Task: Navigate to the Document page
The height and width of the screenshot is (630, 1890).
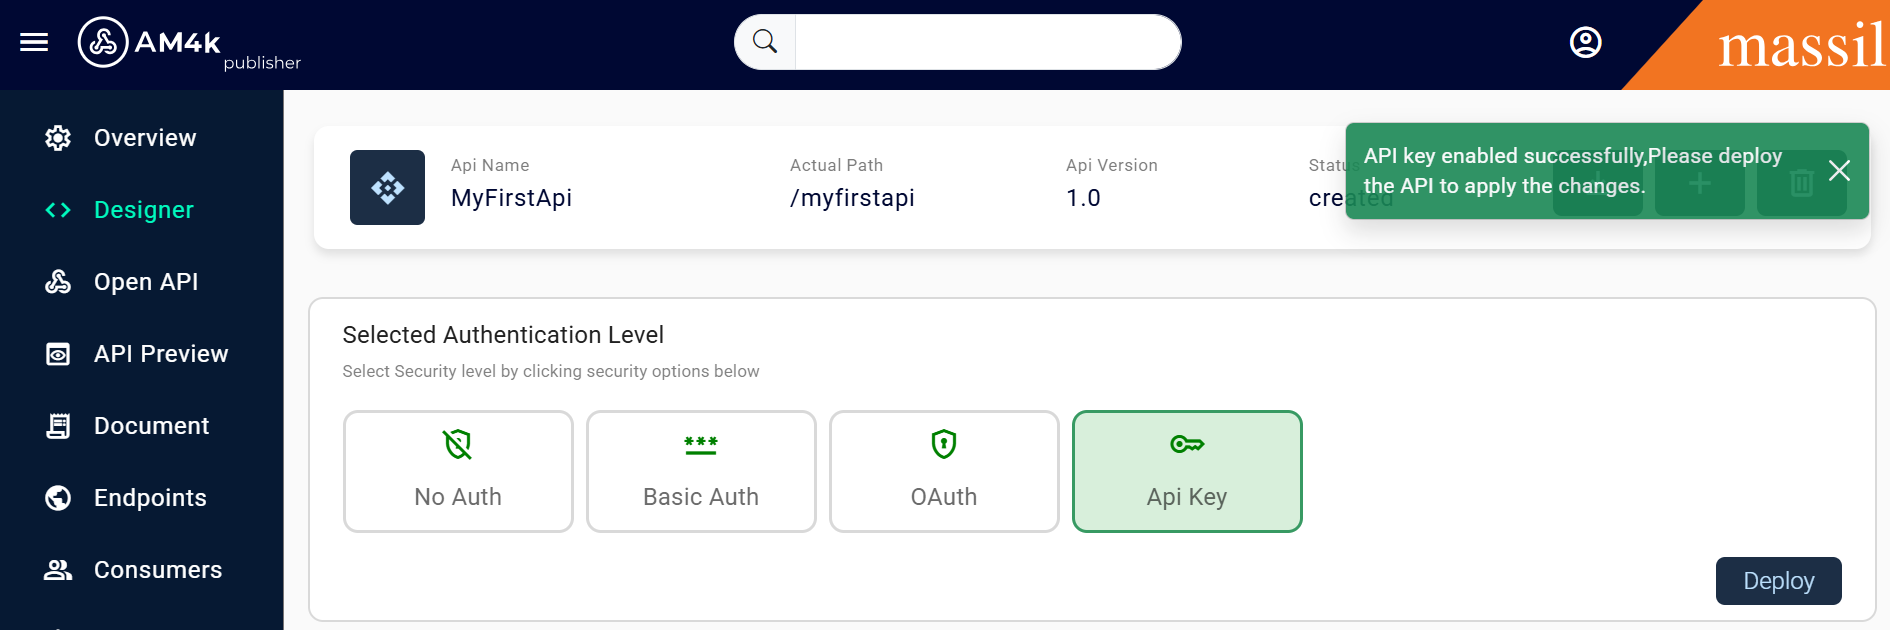Action: pyautogui.click(x=151, y=426)
